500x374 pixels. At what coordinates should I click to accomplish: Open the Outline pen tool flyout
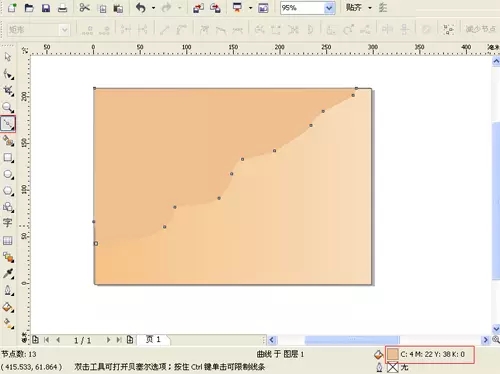coord(8,290)
